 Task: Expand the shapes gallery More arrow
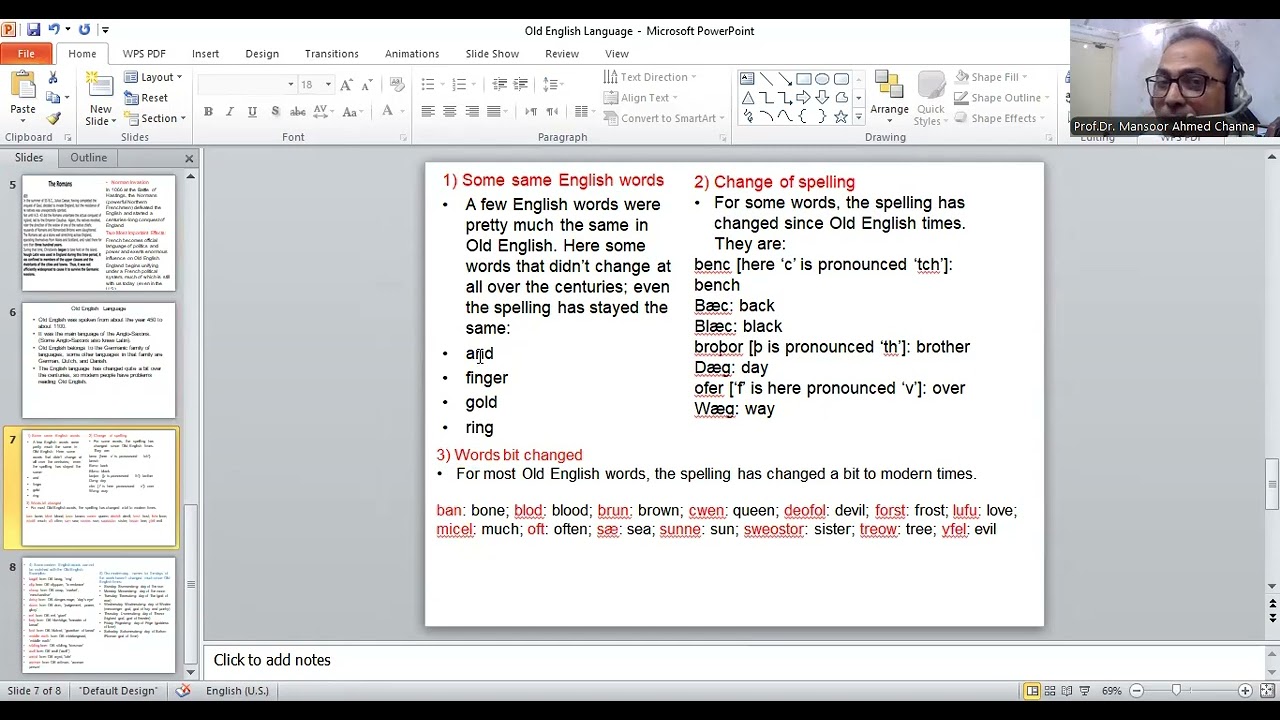click(x=858, y=117)
